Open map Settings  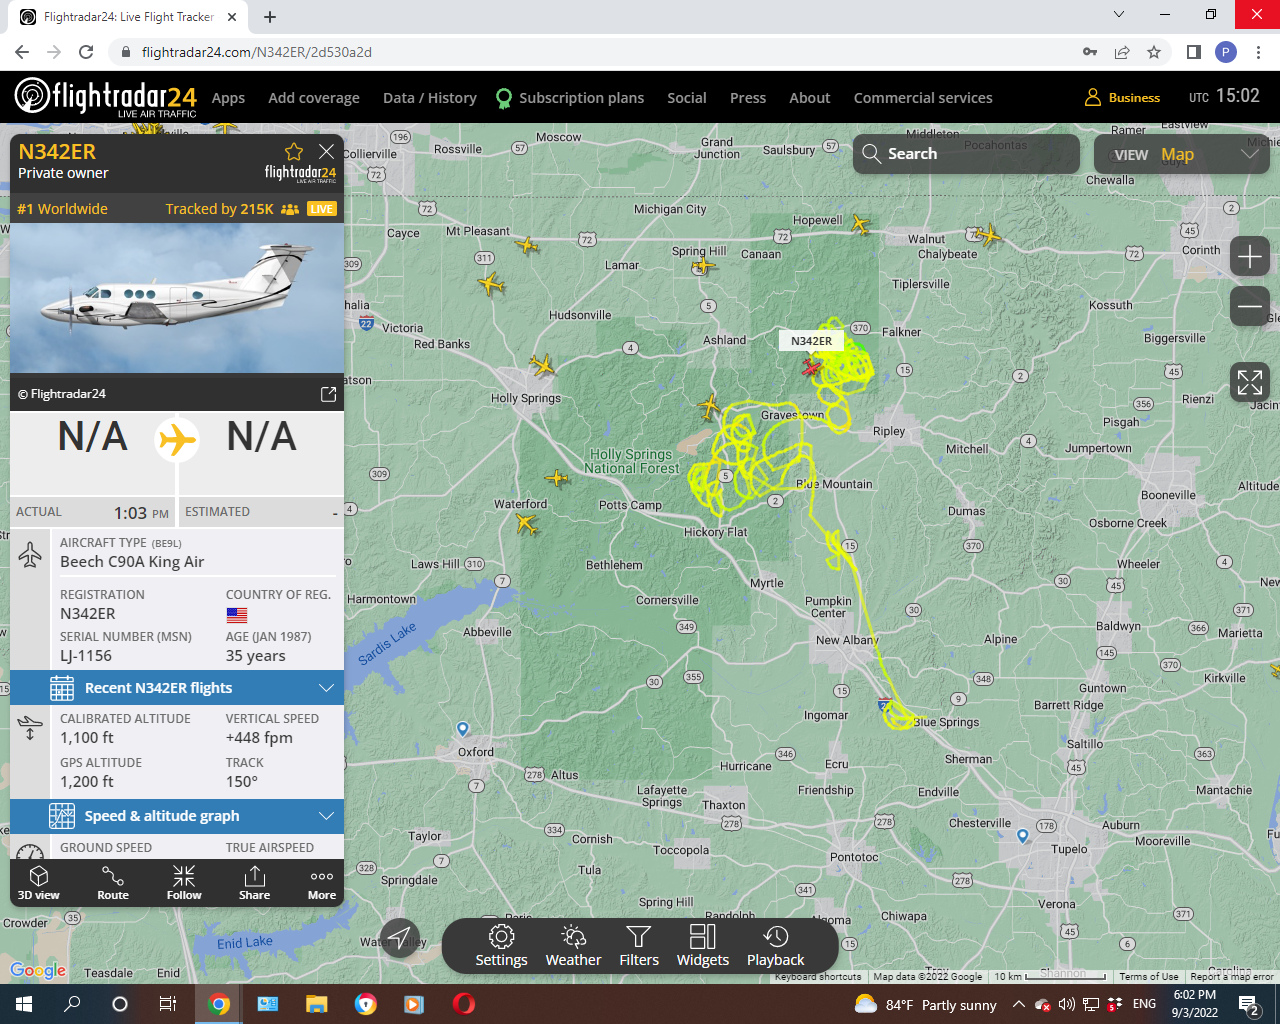point(501,946)
